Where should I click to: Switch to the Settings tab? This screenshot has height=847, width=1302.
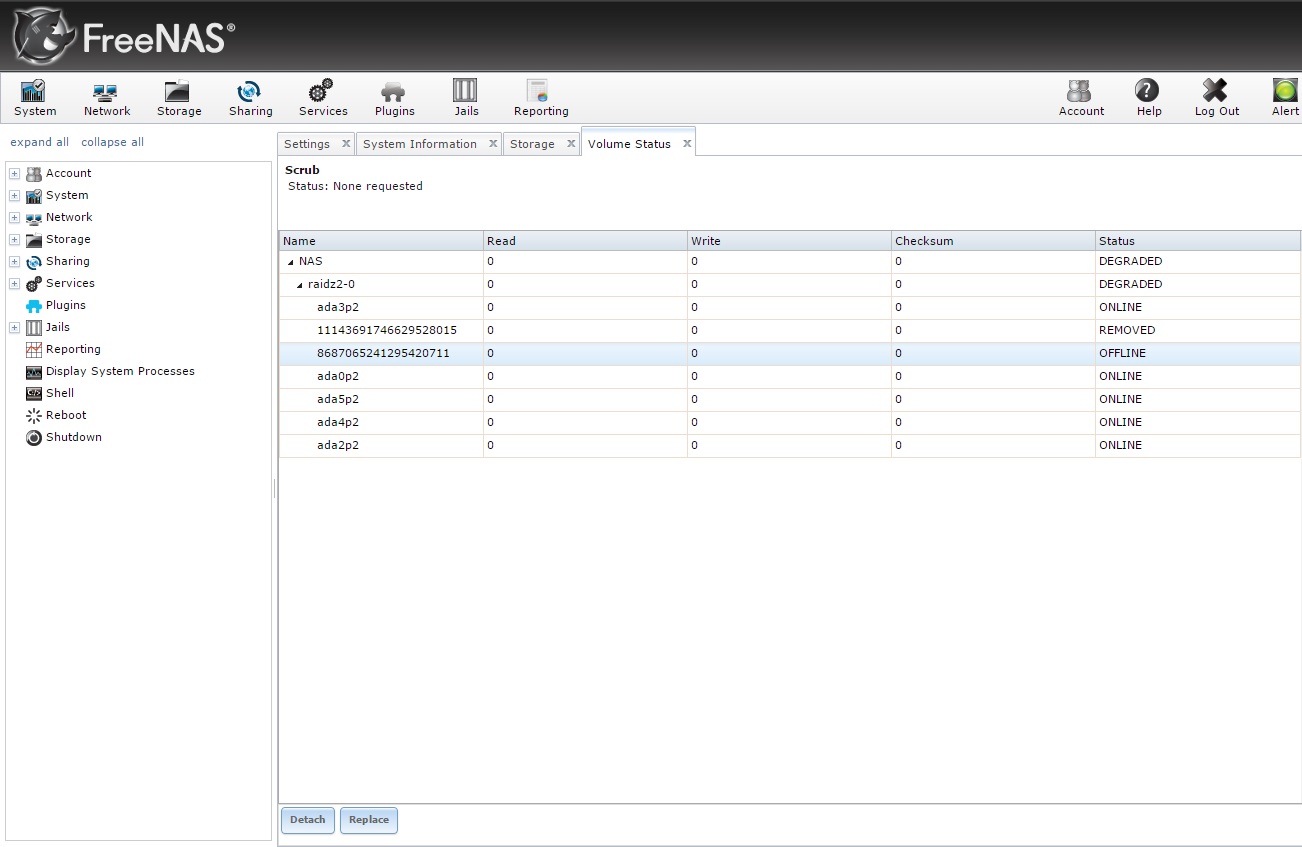(x=307, y=144)
